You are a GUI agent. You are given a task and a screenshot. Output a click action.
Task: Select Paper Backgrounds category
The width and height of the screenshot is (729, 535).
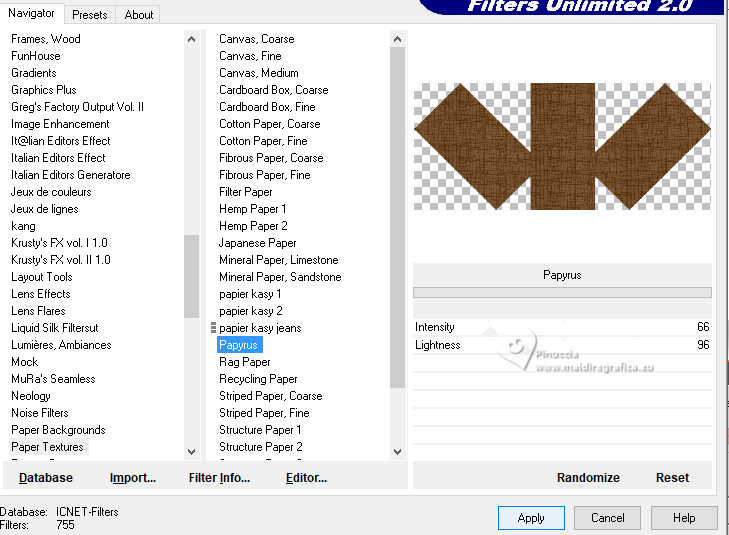pyautogui.click(x=58, y=429)
